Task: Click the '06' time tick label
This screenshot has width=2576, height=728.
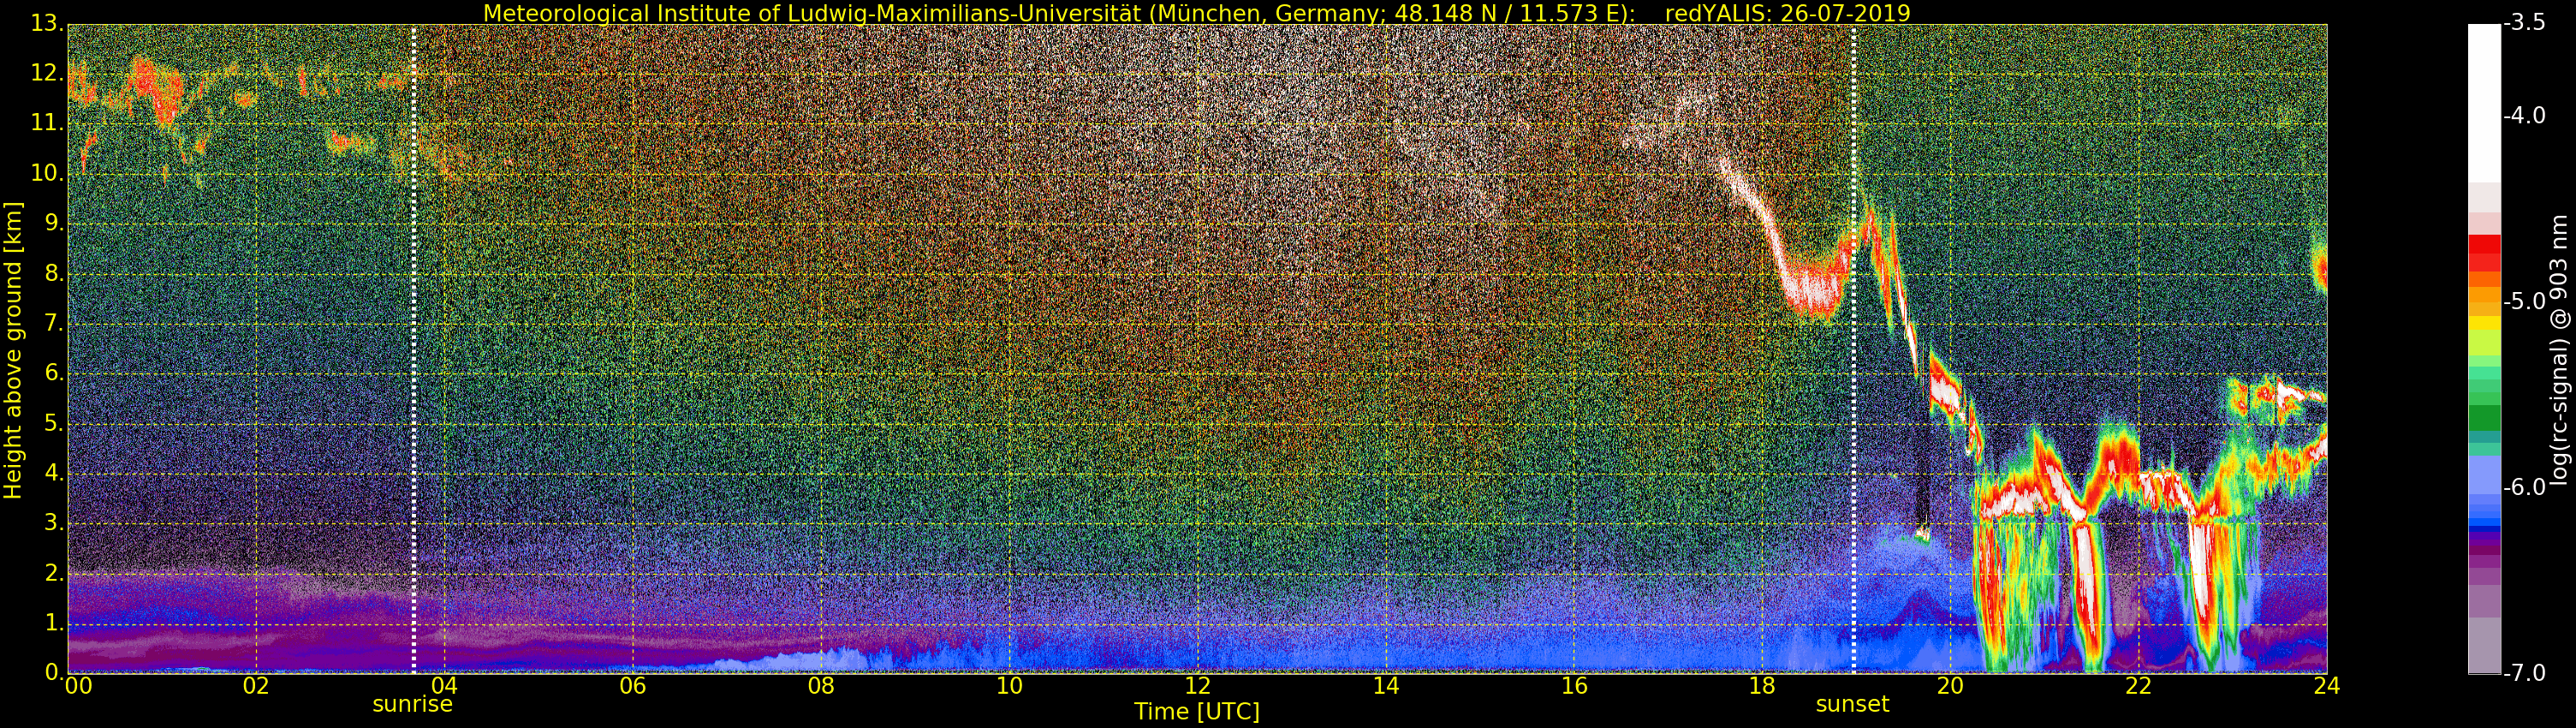Action: click(632, 686)
